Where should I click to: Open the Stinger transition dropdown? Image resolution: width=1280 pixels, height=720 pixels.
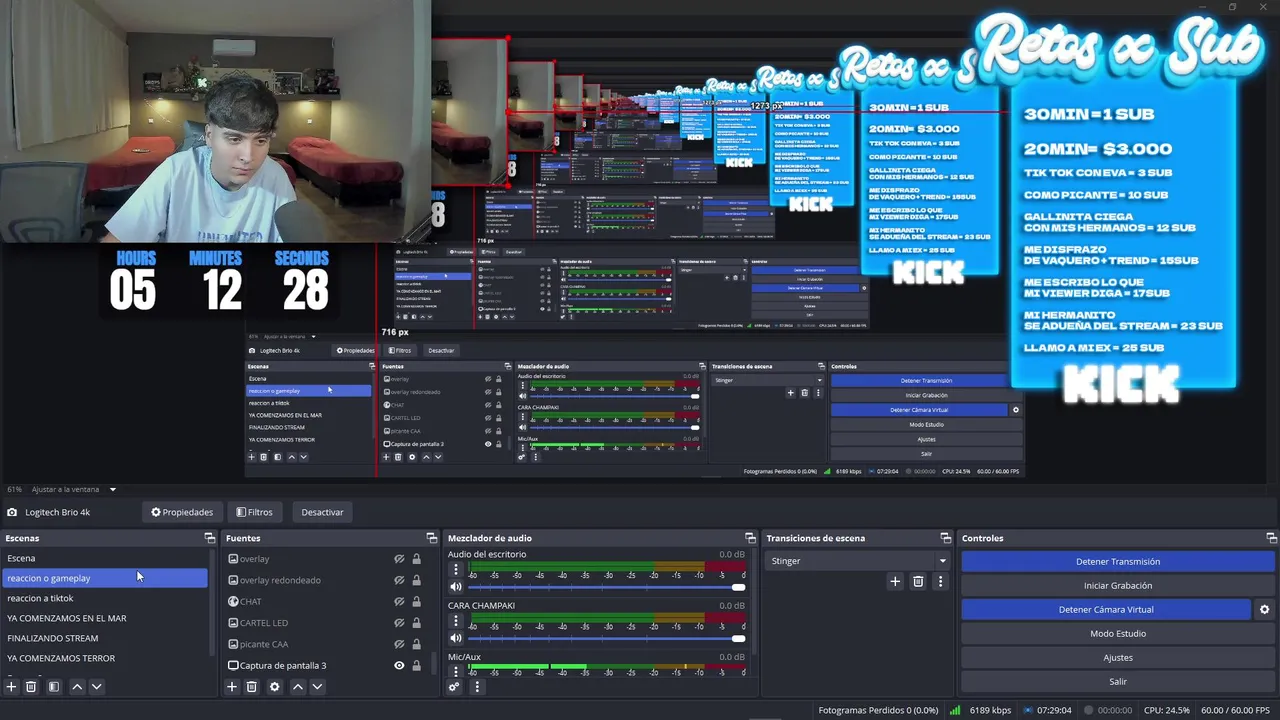(858, 561)
